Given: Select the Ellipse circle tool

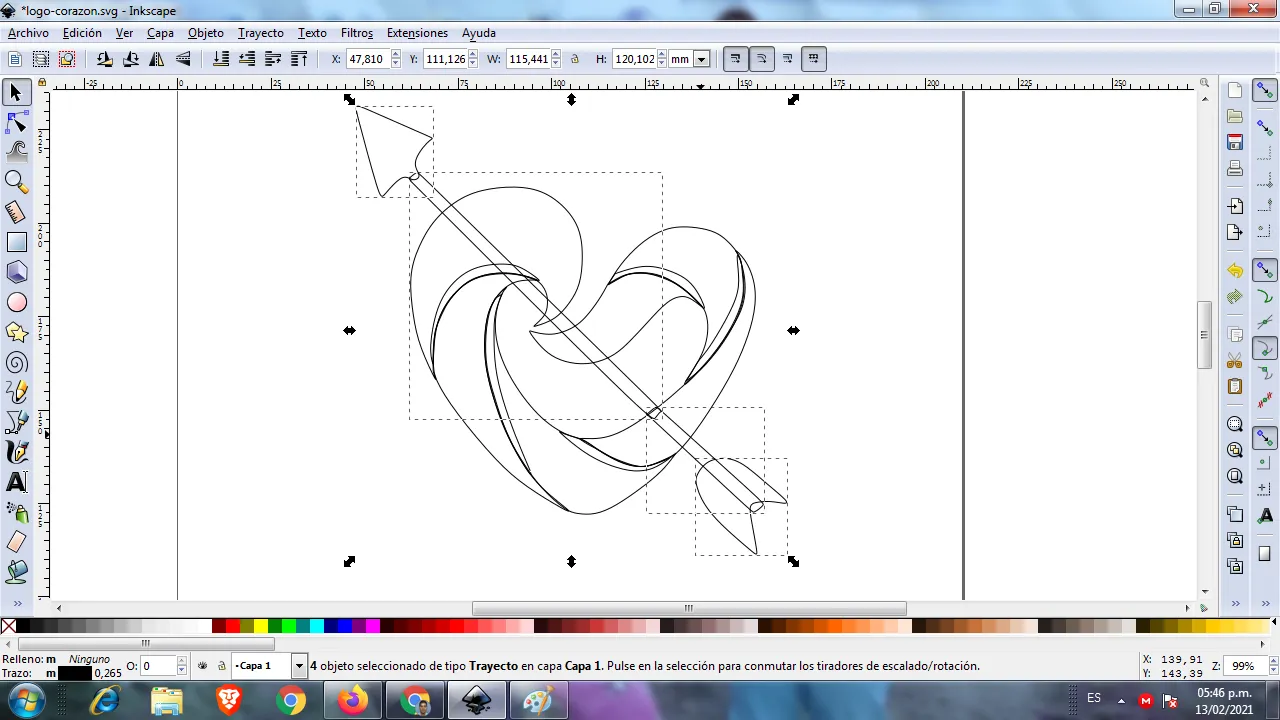Looking at the screenshot, I should [x=16, y=302].
